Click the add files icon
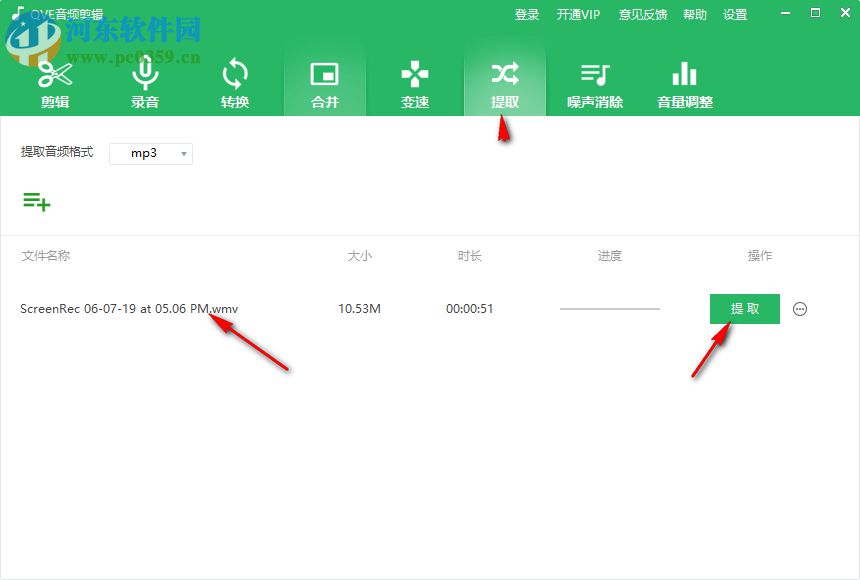The image size is (860, 580). [37, 201]
